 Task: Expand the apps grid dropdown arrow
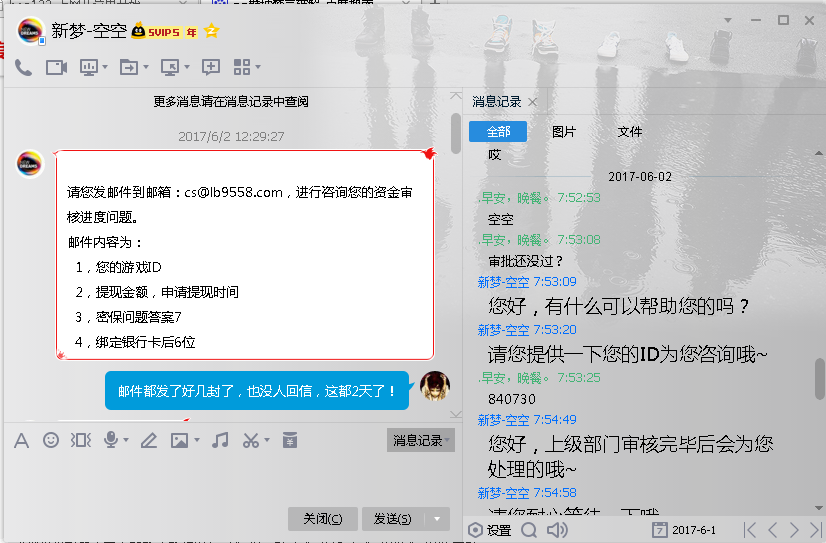[258, 67]
